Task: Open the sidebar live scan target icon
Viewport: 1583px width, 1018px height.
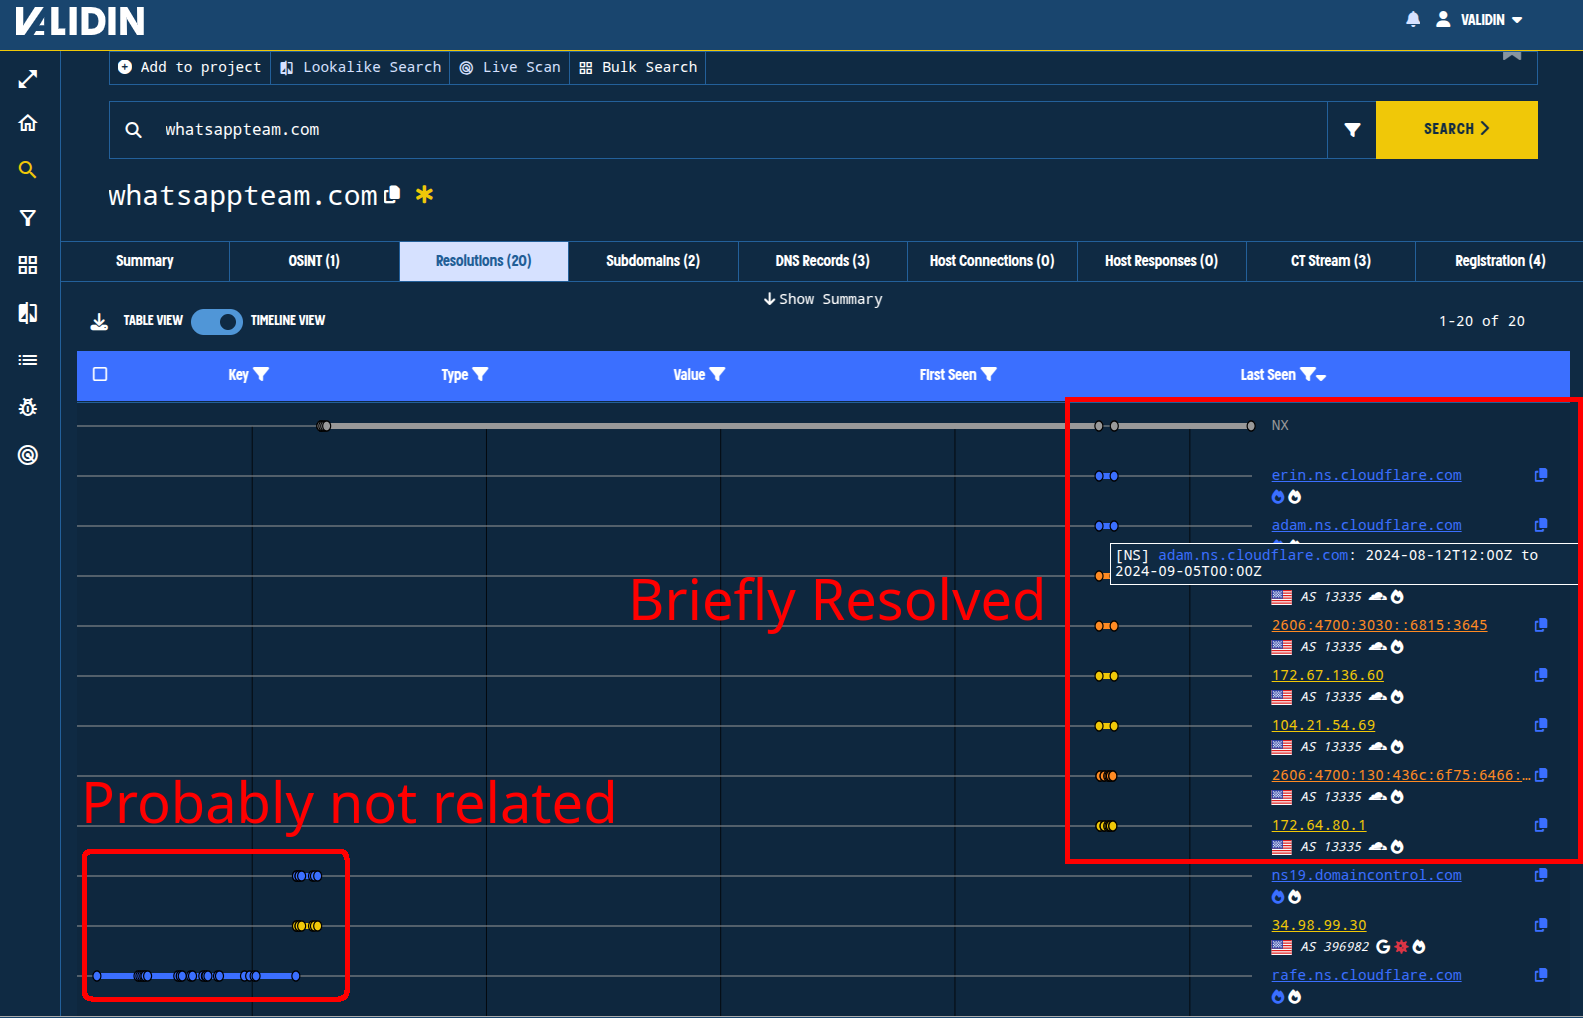Action: coord(28,455)
